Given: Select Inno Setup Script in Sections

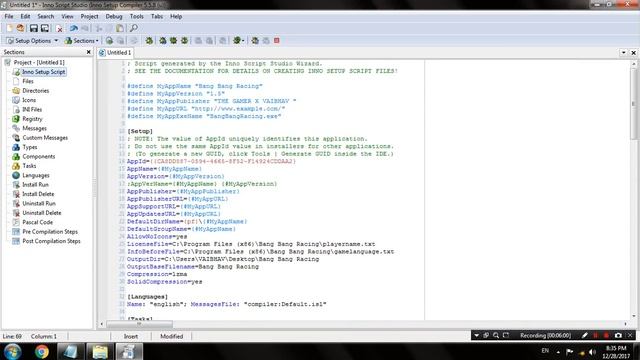Looking at the screenshot, I should click(43, 72).
